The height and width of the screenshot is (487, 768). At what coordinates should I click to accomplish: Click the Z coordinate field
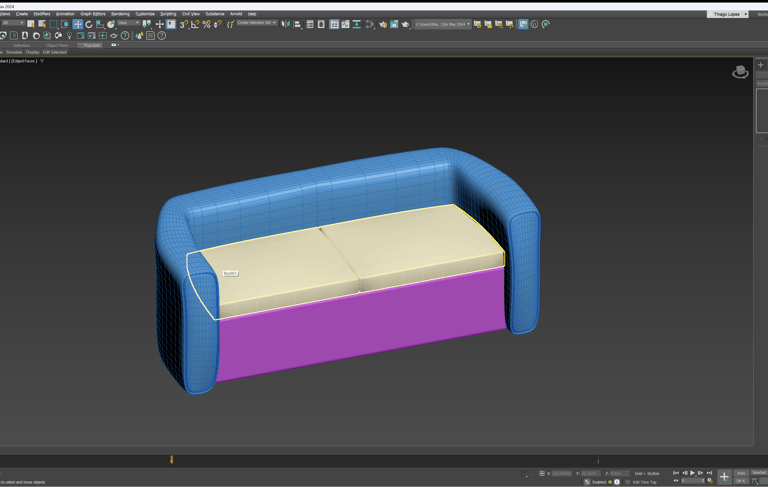coord(620,473)
